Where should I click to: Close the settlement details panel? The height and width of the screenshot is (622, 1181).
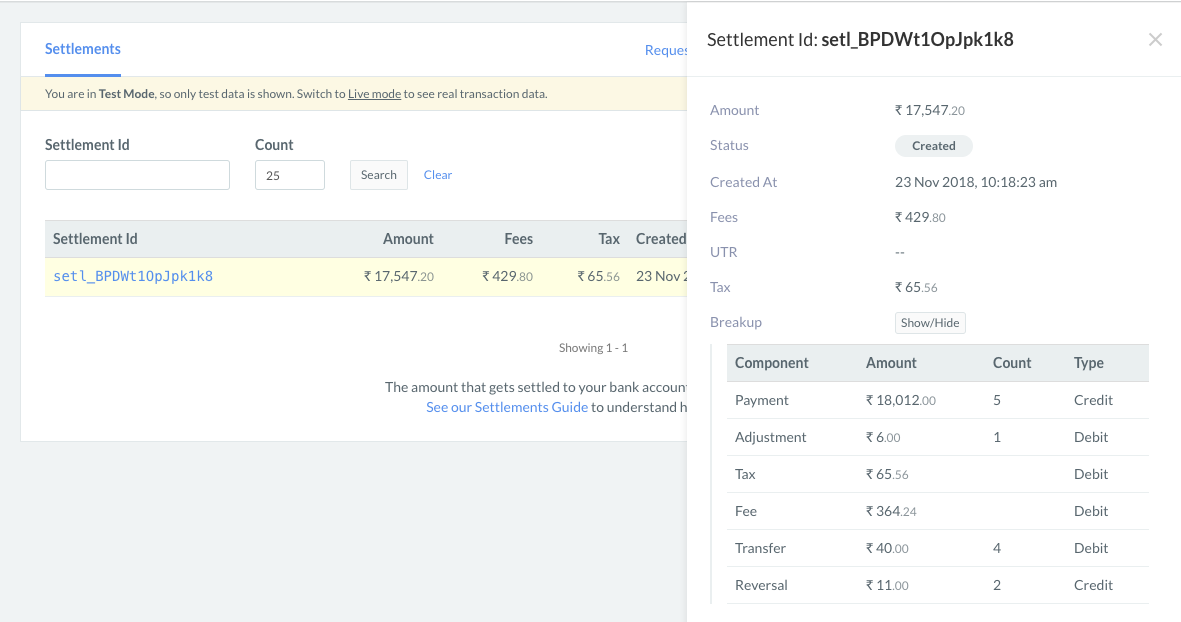tap(1155, 40)
